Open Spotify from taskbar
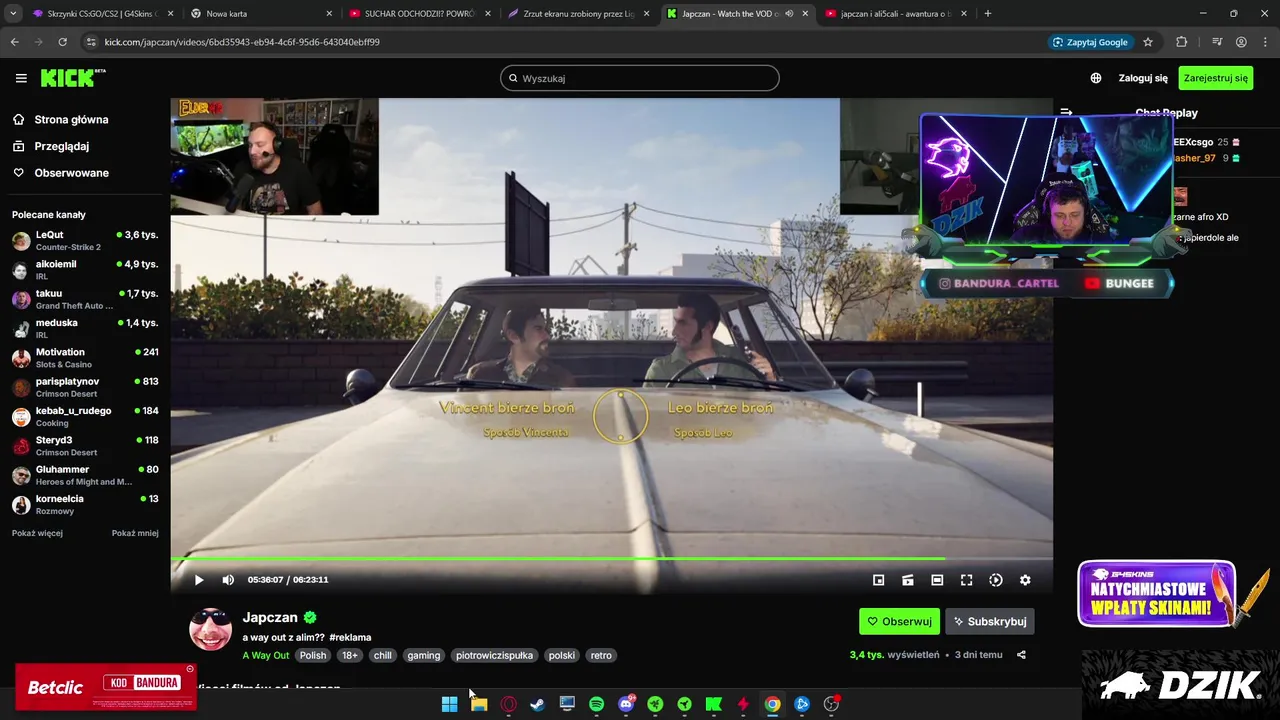The image size is (1280, 720). pos(596,704)
